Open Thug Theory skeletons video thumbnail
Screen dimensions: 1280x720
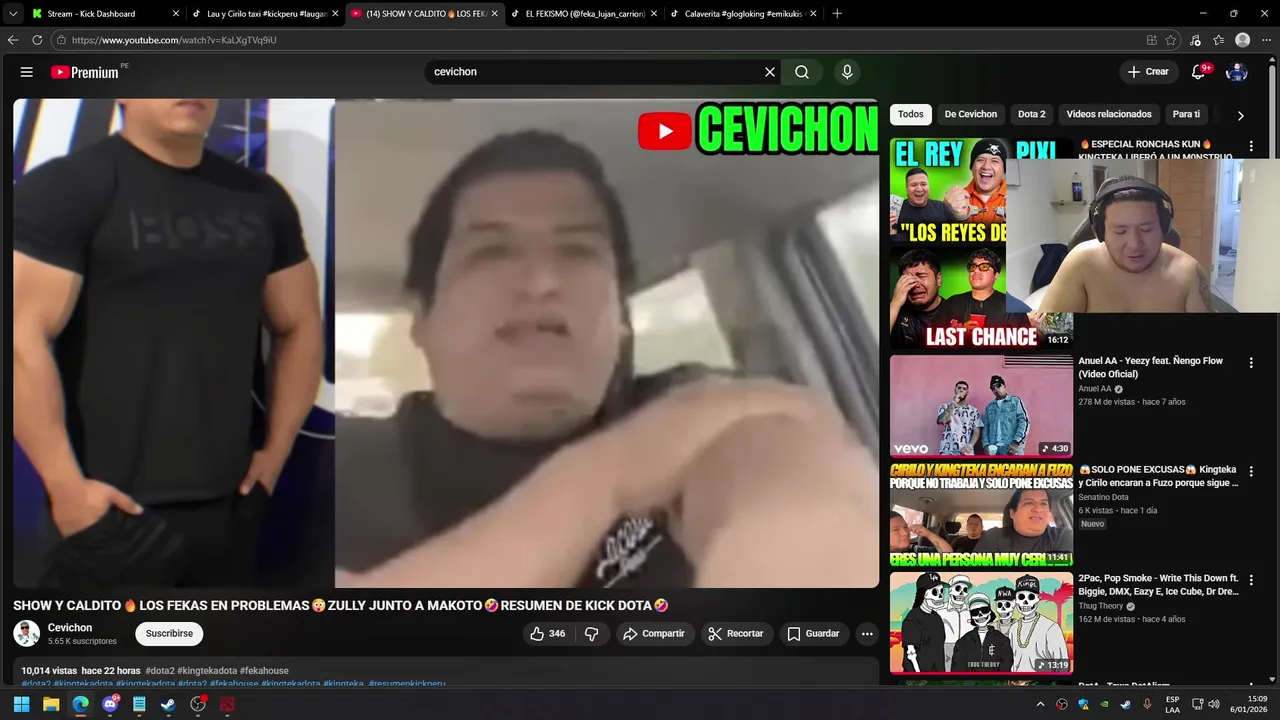tap(981, 623)
